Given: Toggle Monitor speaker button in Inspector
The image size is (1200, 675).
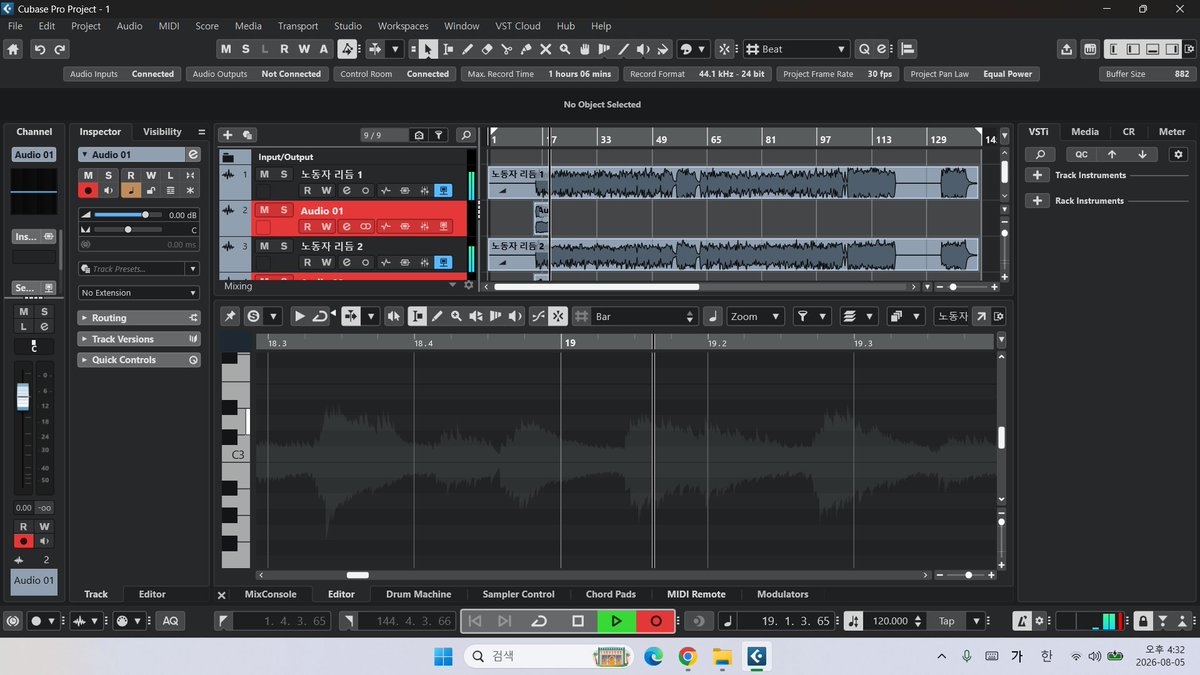Looking at the screenshot, I should pyautogui.click(x=109, y=190).
